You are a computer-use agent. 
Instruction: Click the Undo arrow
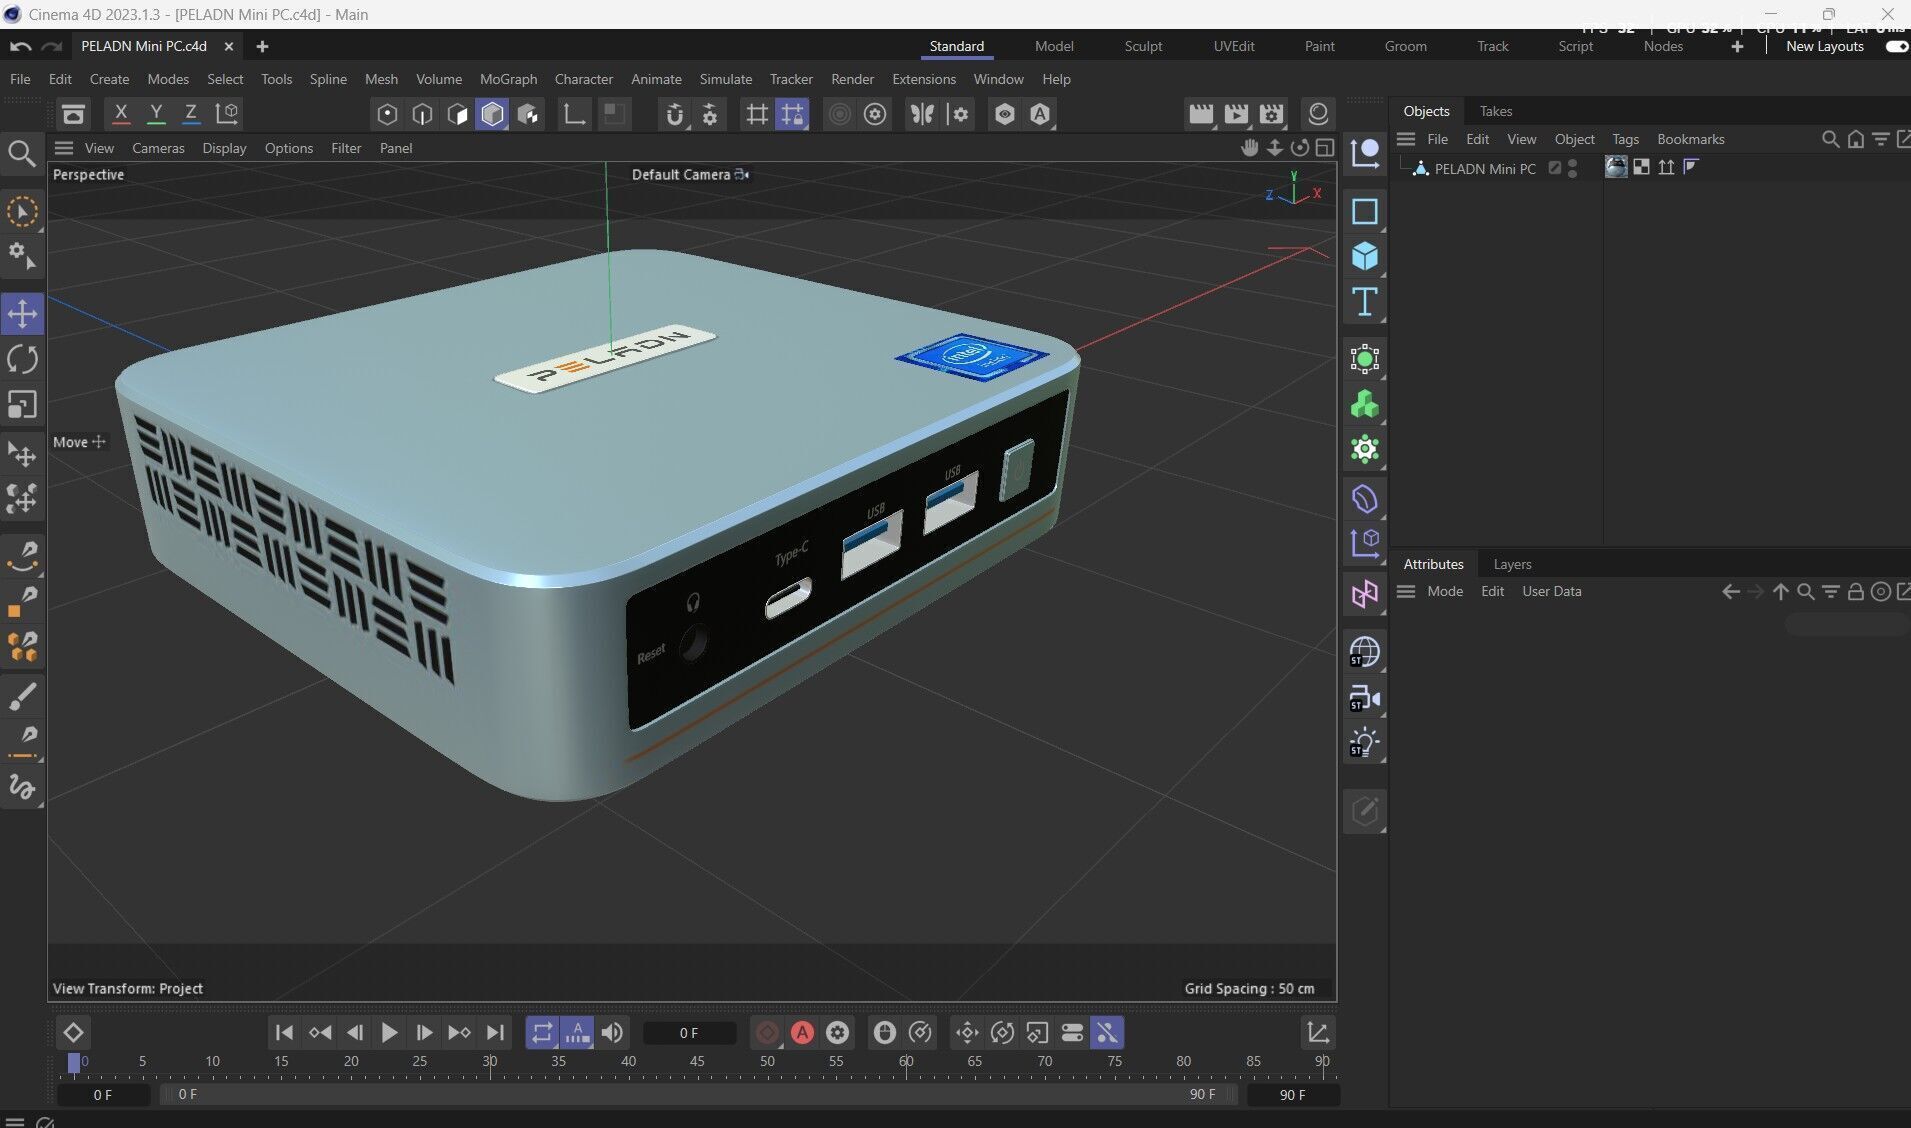21,46
